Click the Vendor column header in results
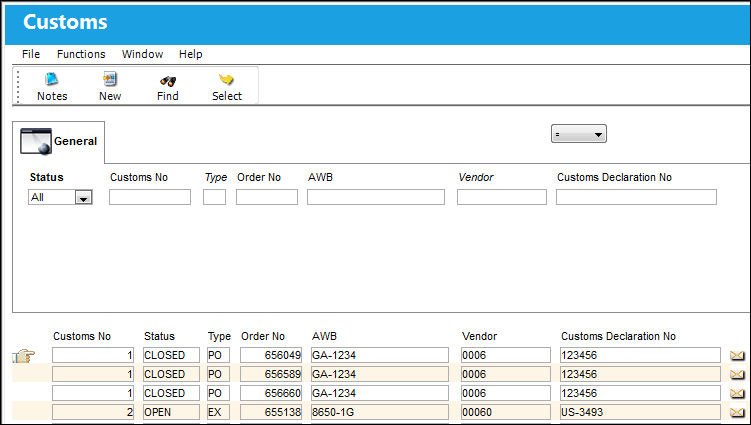The height and width of the screenshot is (425, 751). pos(479,336)
